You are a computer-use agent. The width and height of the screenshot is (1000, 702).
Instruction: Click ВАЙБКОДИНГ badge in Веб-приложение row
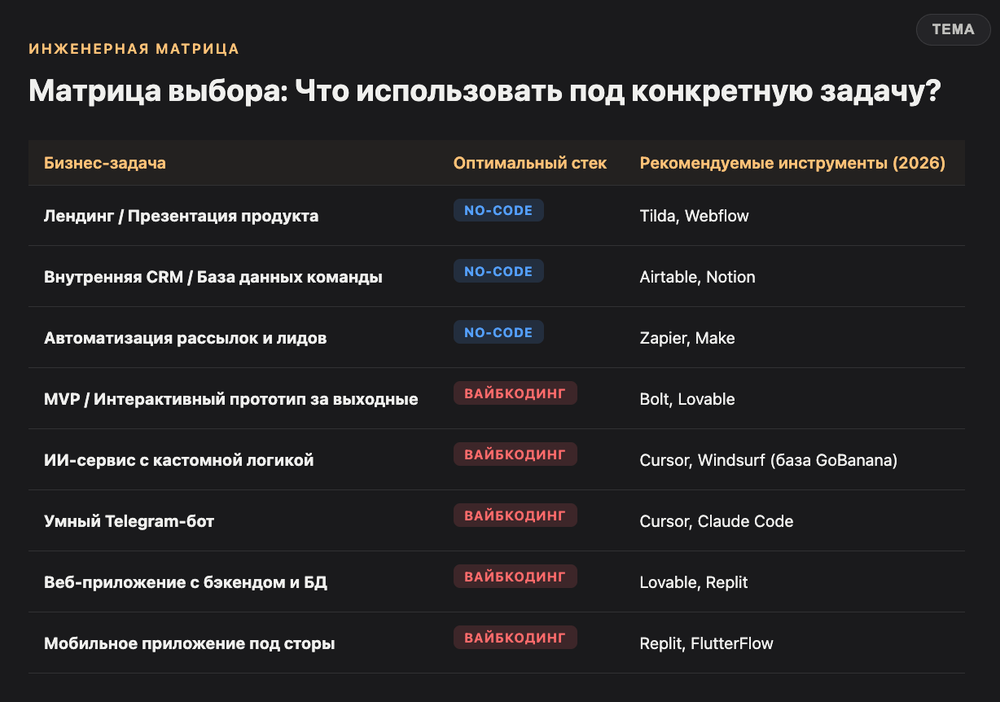click(515, 576)
